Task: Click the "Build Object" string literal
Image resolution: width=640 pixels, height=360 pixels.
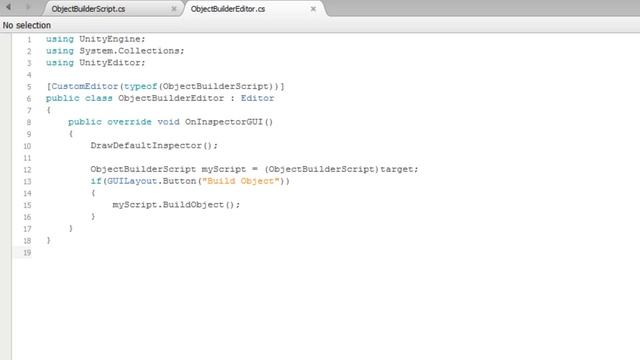Action: tap(241, 181)
